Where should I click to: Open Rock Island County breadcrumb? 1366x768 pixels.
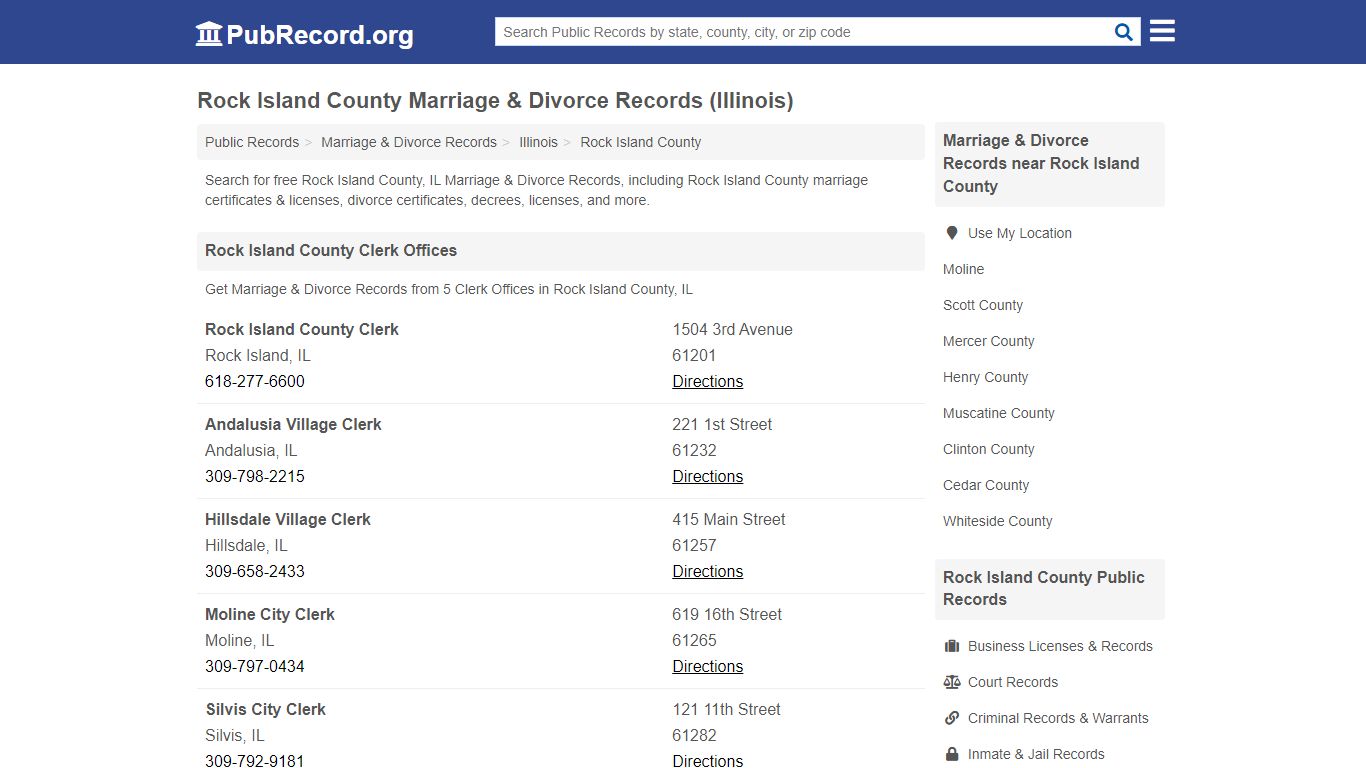pyautogui.click(x=640, y=142)
